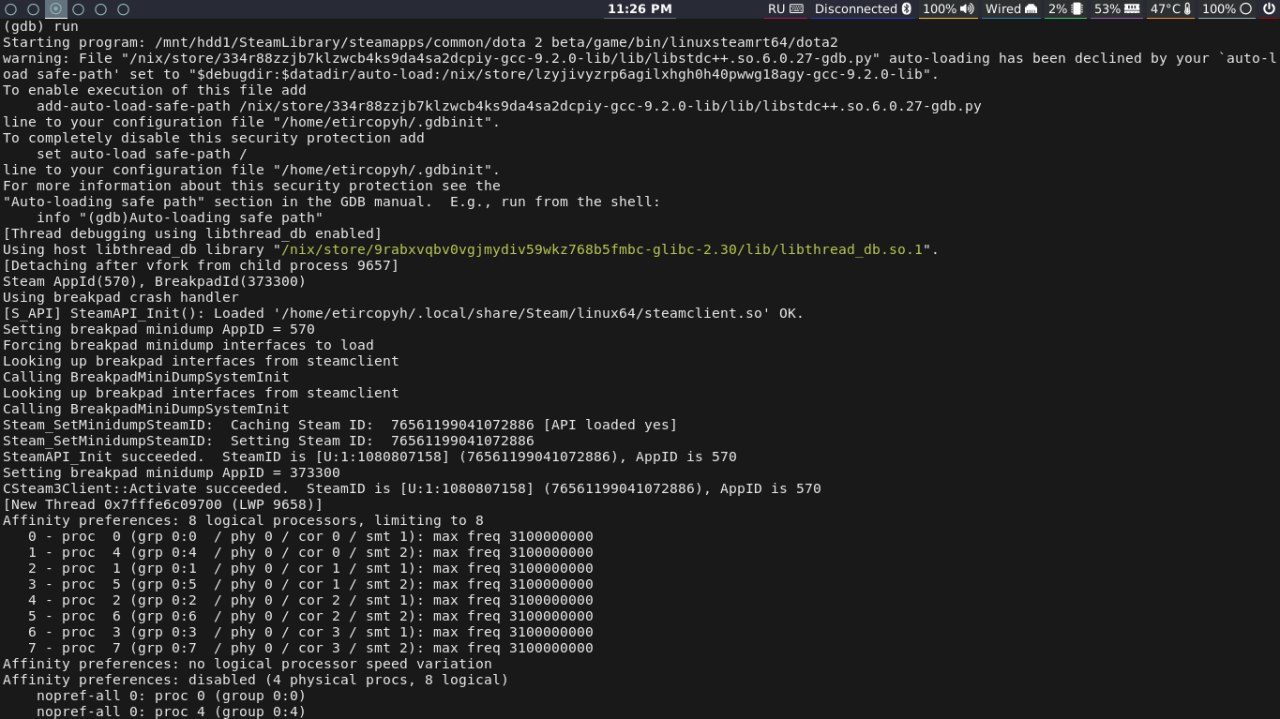Click the "set auto-load safe-path /" line

[142, 153]
